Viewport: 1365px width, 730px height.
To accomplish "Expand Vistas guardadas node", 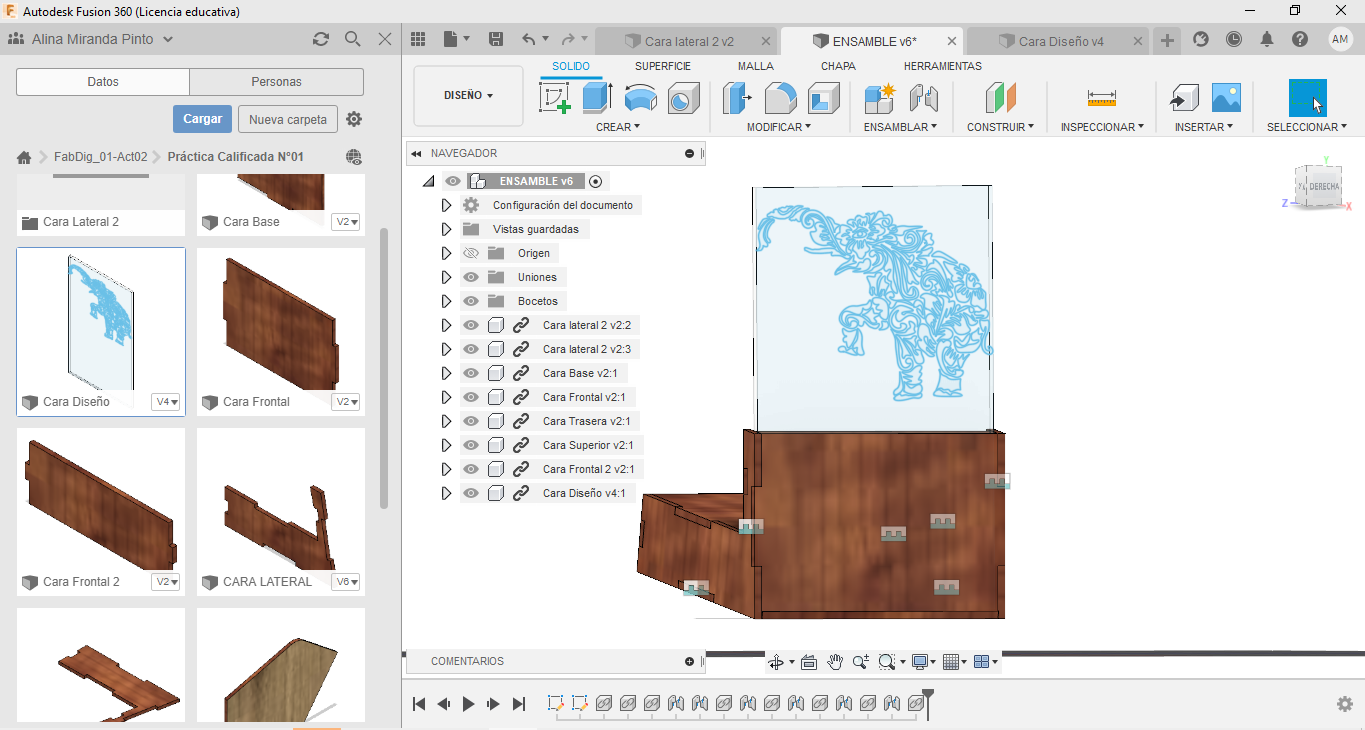I will [x=447, y=229].
